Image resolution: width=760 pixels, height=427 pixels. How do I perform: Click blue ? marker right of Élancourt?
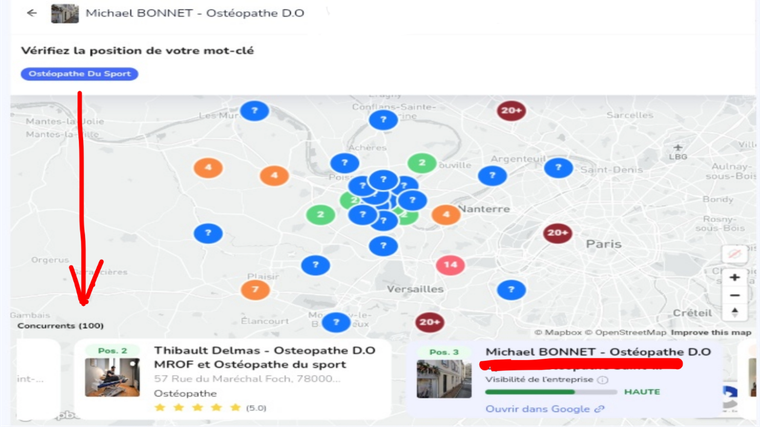(x=336, y=322)
